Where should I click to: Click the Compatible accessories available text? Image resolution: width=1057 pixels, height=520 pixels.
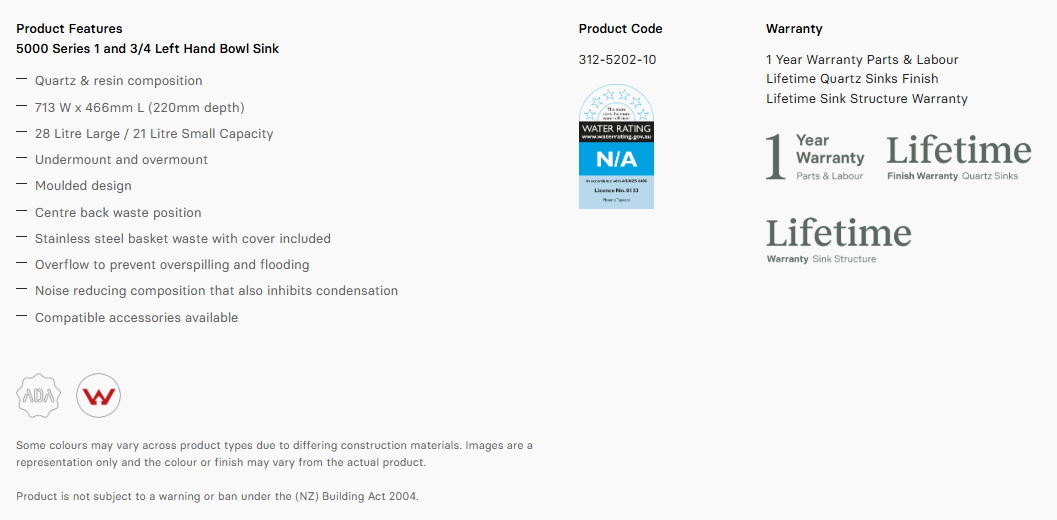point(136,318)
